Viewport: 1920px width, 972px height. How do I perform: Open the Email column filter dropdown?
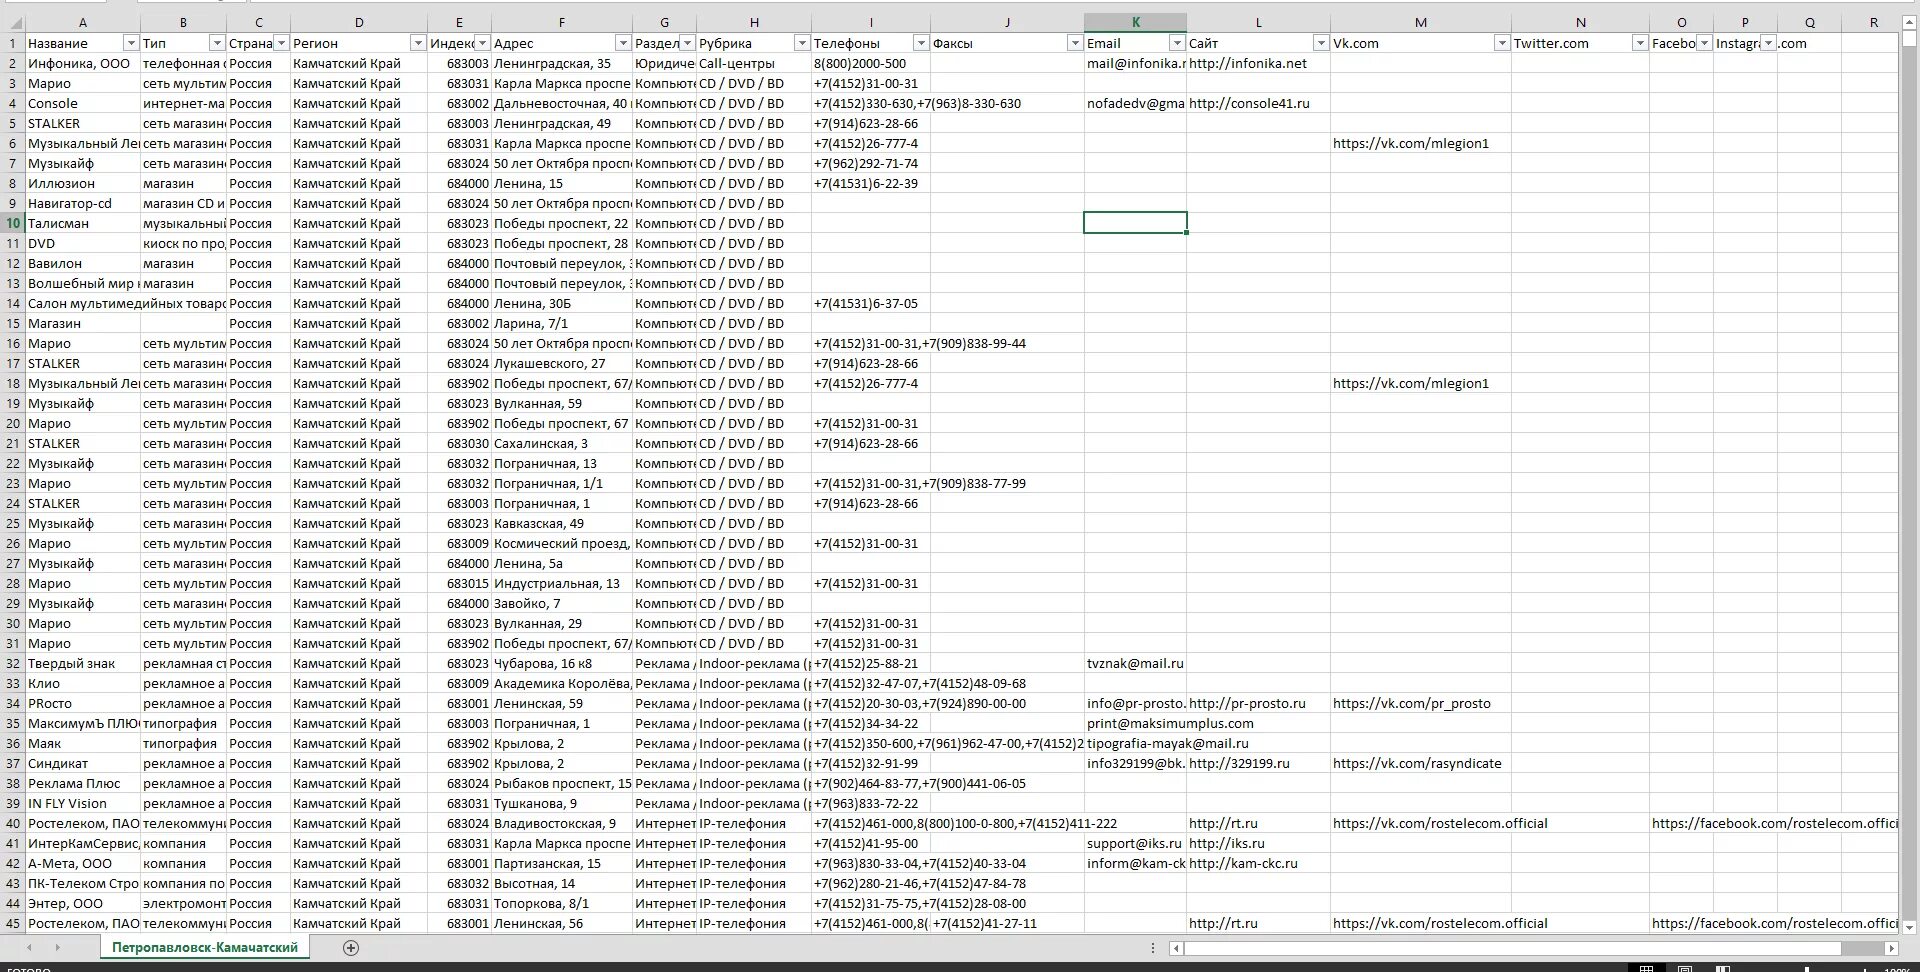tap(1177, 43)
